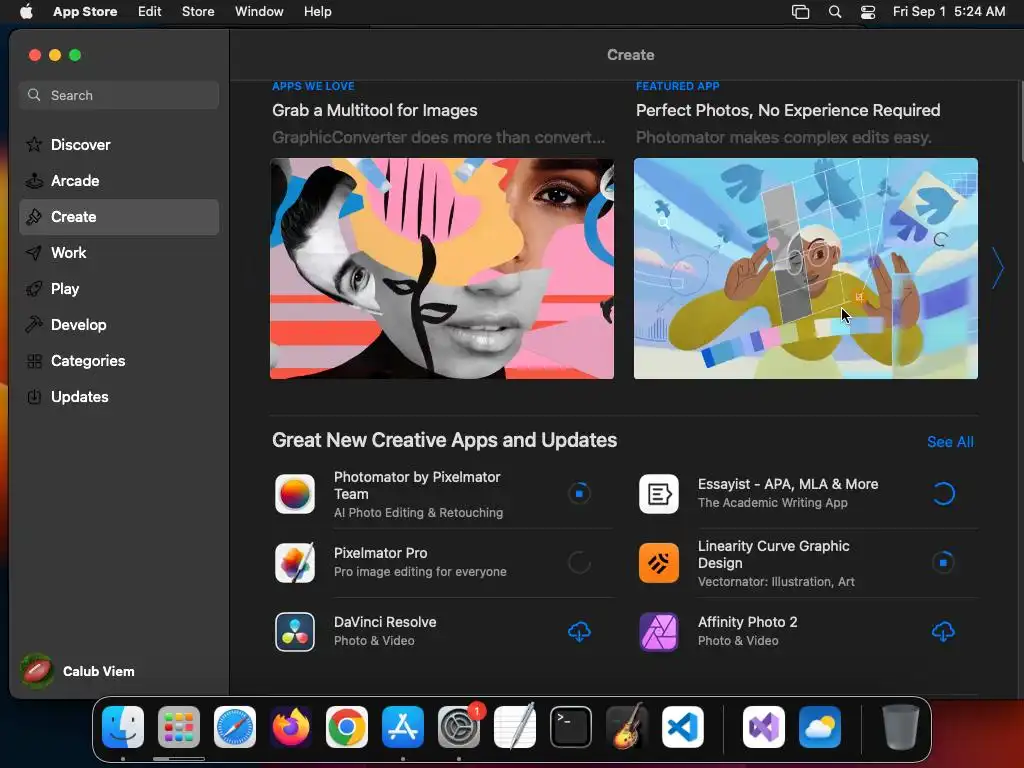Open Visual Studio from the Dock

764,727
